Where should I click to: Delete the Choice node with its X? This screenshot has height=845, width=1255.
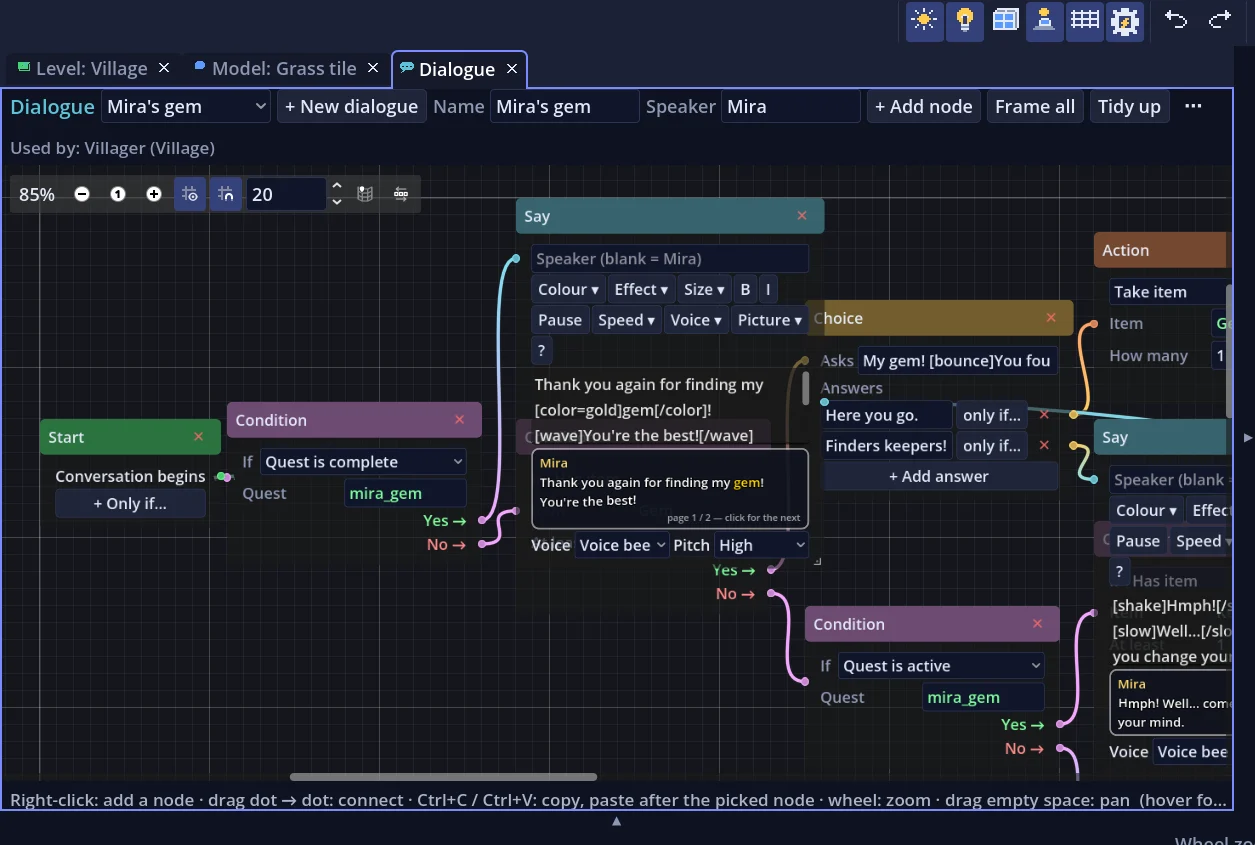click(1051, 318)
